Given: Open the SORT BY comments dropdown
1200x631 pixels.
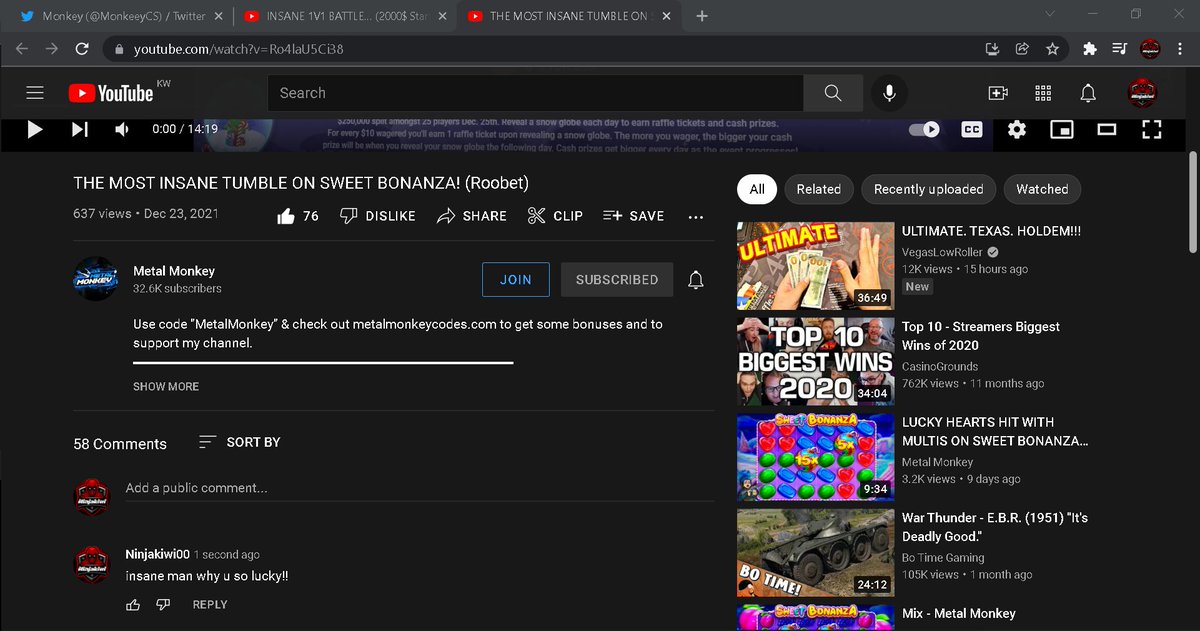Looking at the screenshot, I should pyautogui.click(x=240, y=442).
